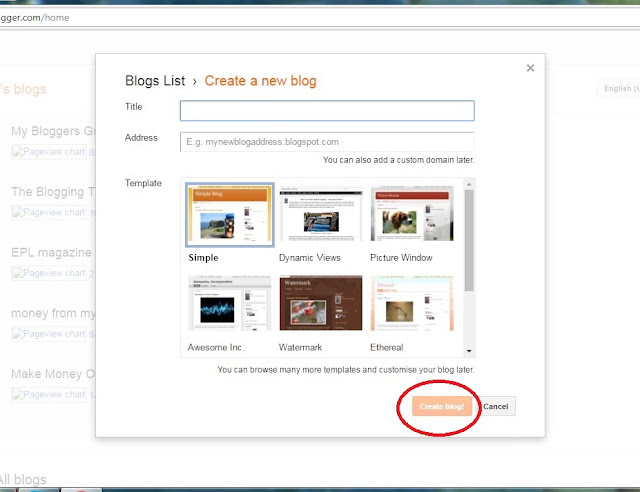Choose the Dynamic Views template thumbnail
This screenshot has height=492, width=640.
point(321,214)
